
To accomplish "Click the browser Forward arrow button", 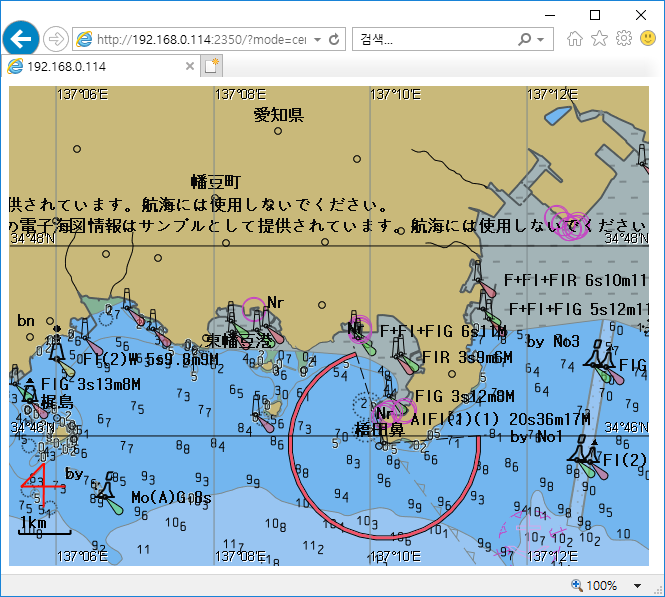I will (x=56, y=39).
